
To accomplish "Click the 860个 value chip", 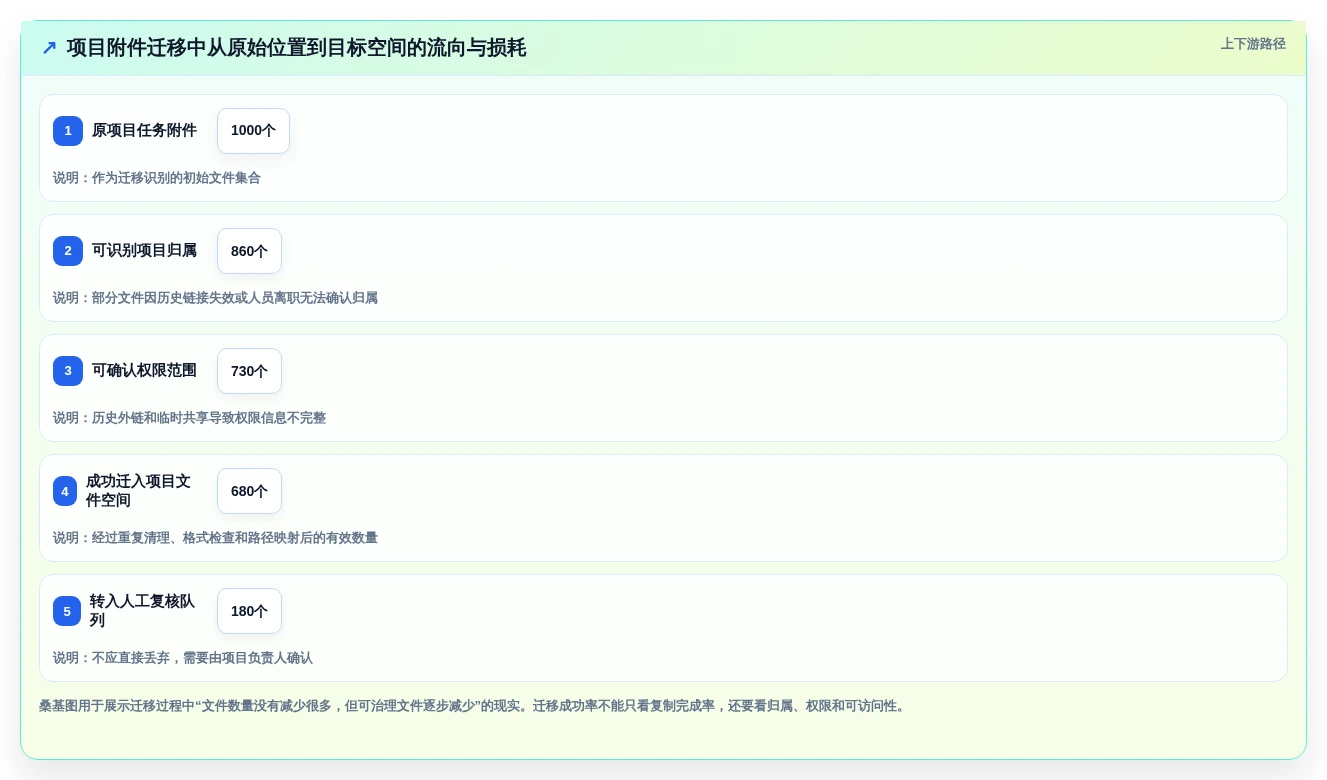I will (249, 251).
